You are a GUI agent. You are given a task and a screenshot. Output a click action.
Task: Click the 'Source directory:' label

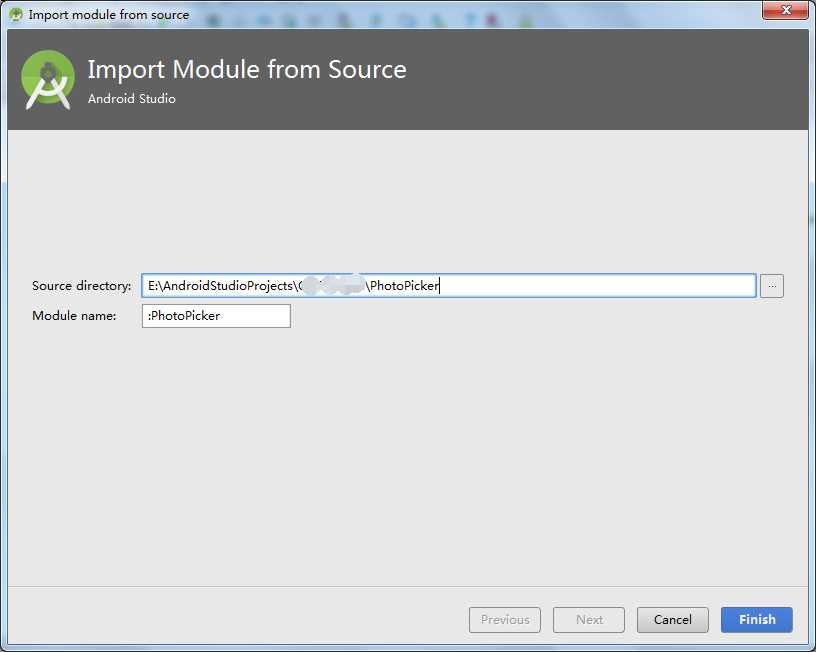[82, 286]
